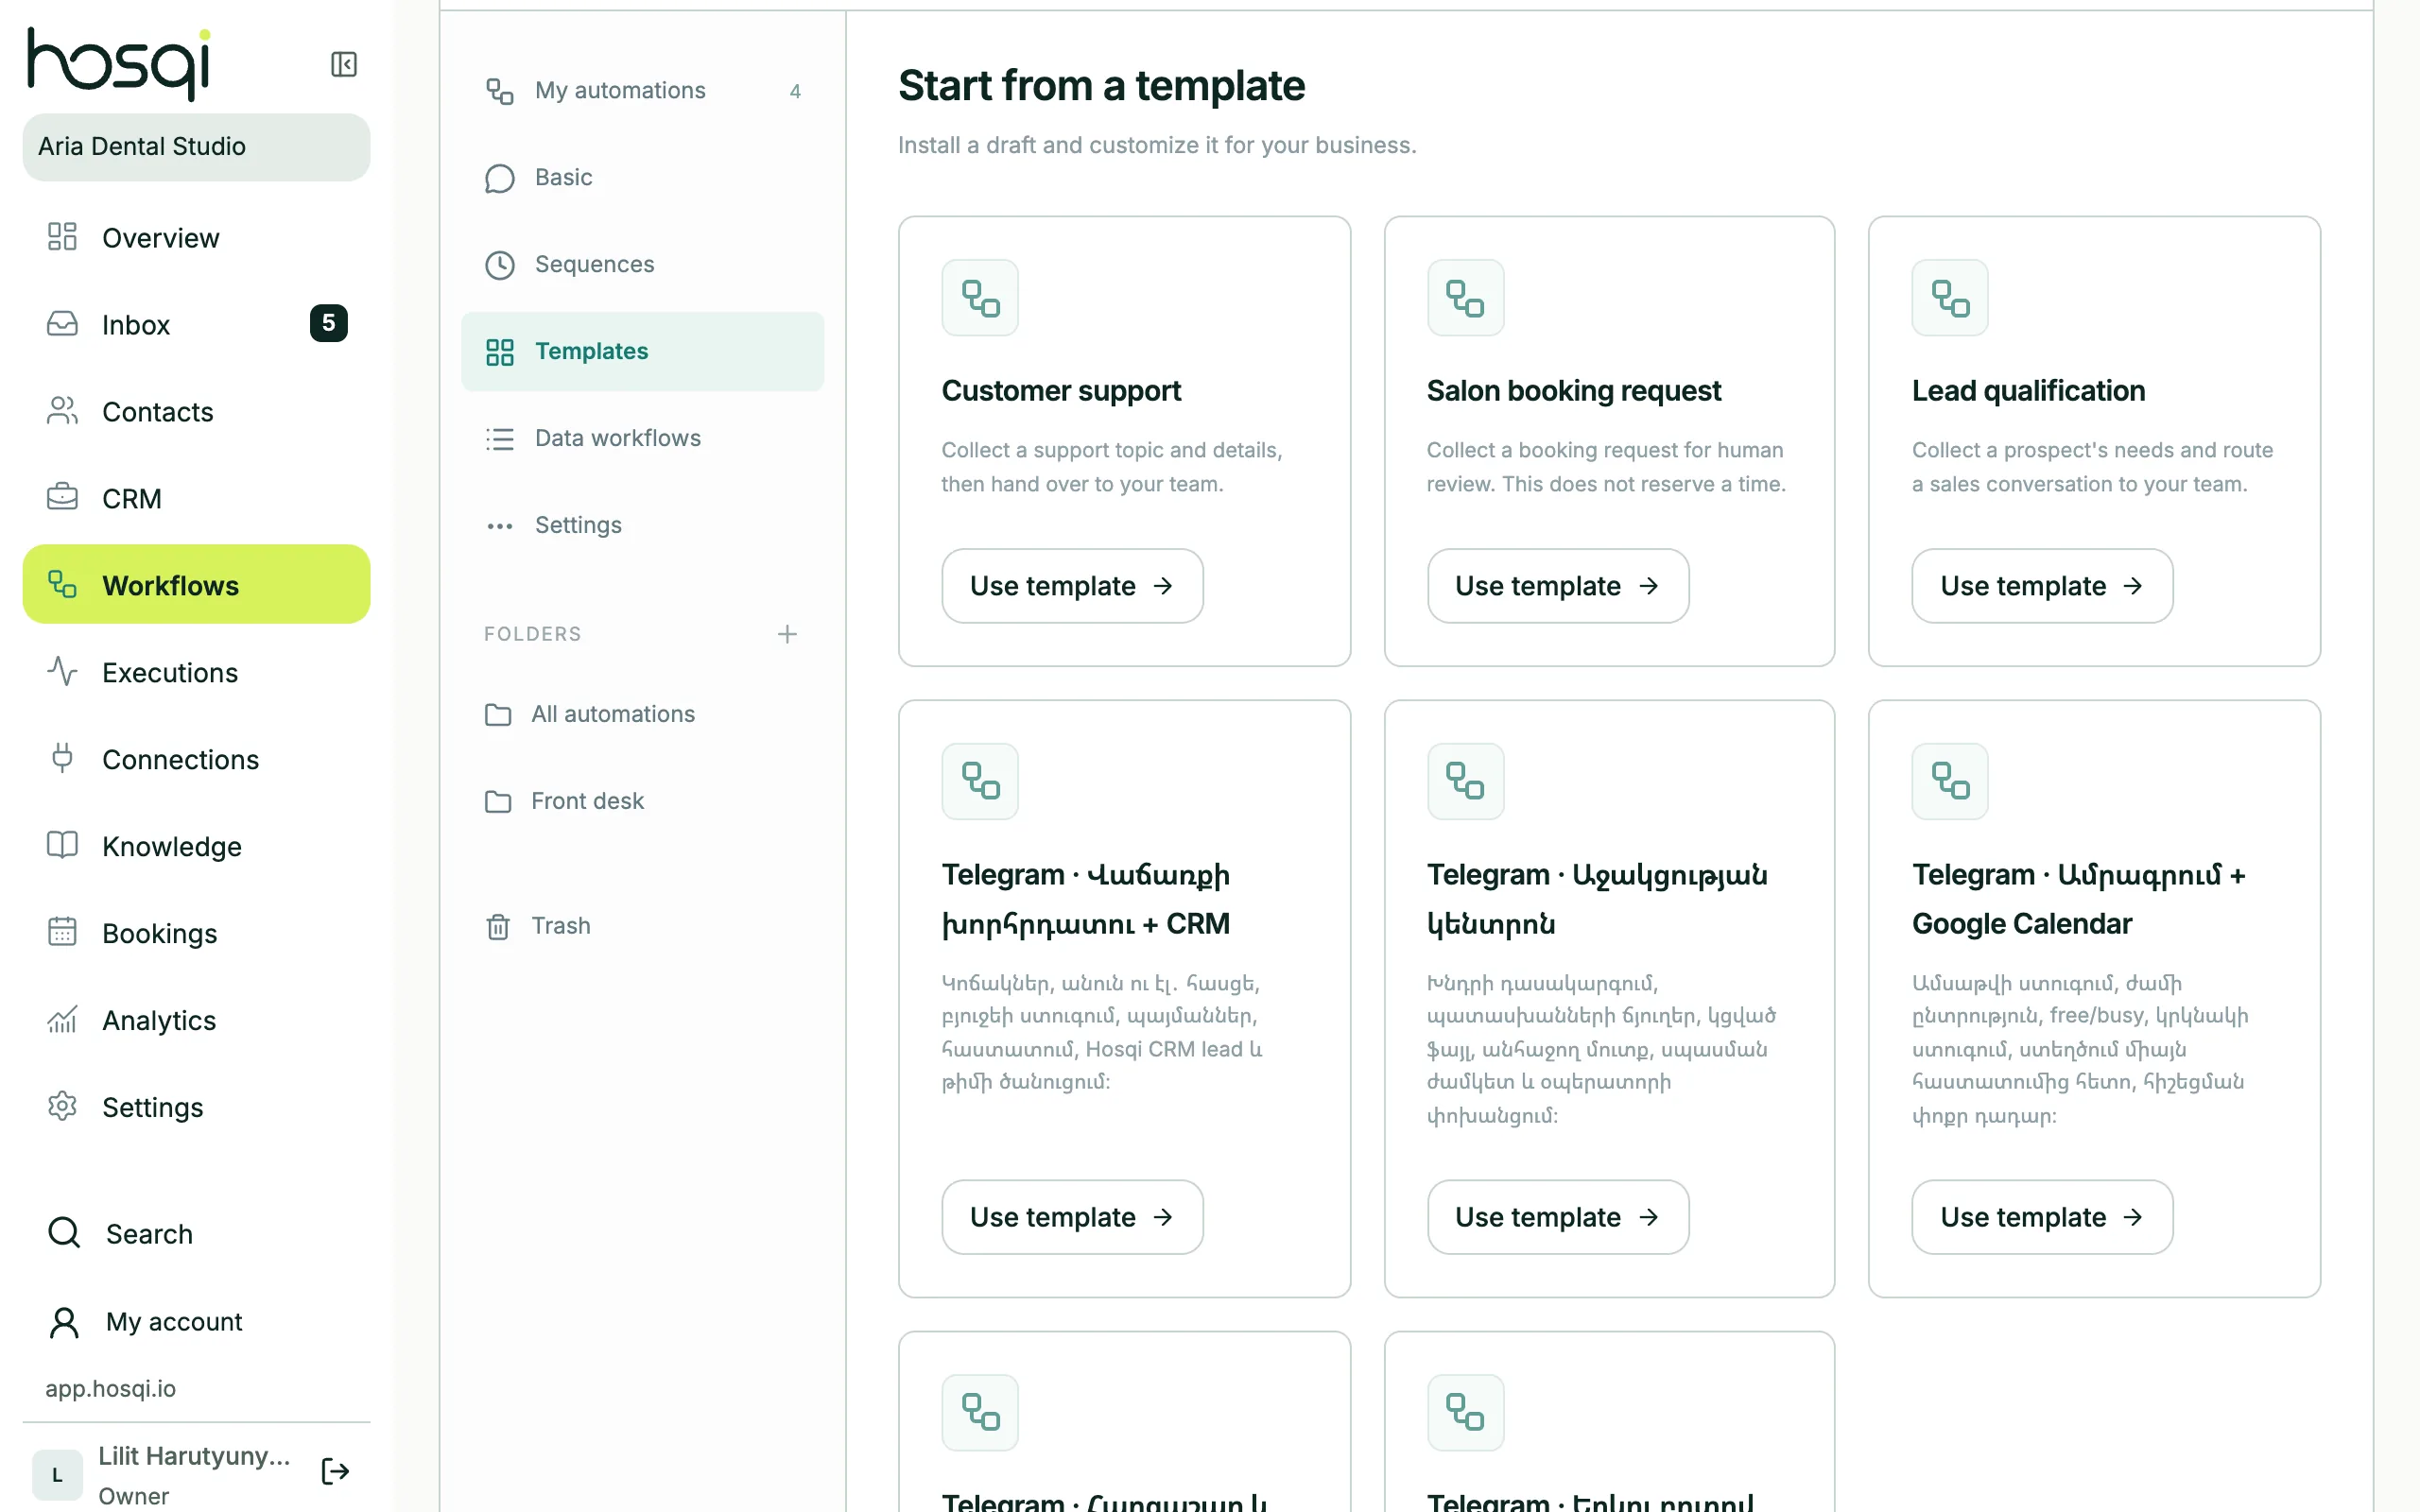Click the Inbox badge showing 5

328,323
